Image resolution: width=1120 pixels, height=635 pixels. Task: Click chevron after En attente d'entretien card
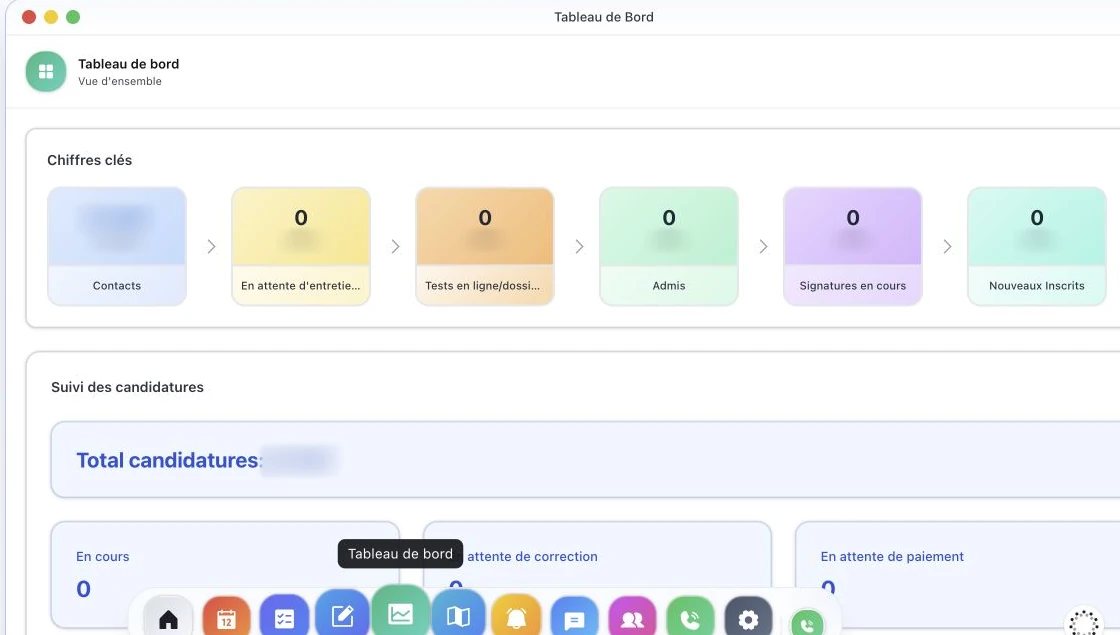pyautogui.click(x=395, y=246)
